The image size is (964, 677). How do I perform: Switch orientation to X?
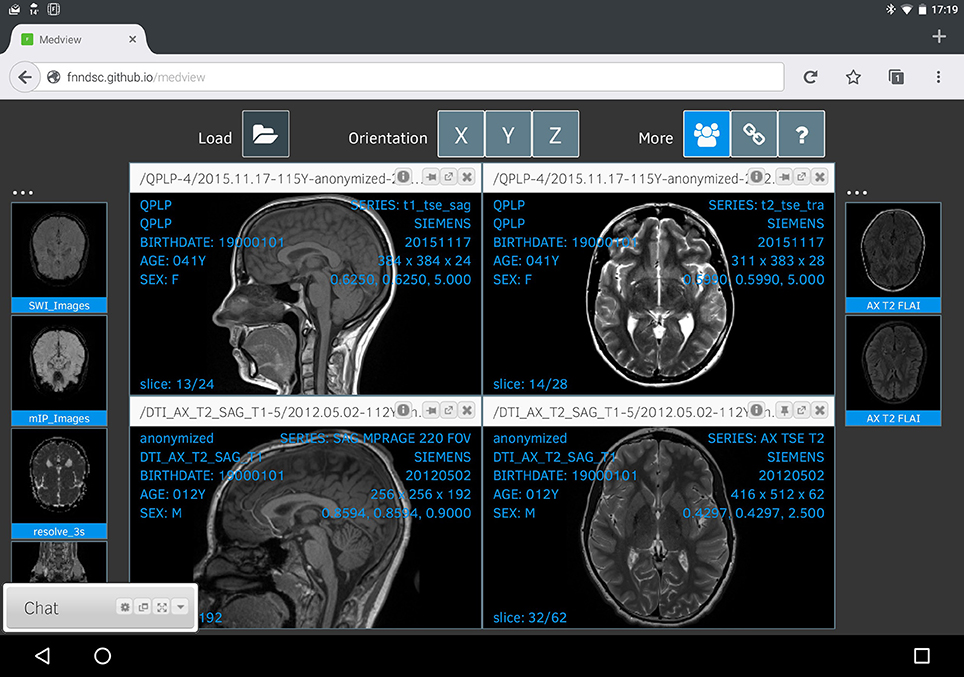click(x=461, y=134)
